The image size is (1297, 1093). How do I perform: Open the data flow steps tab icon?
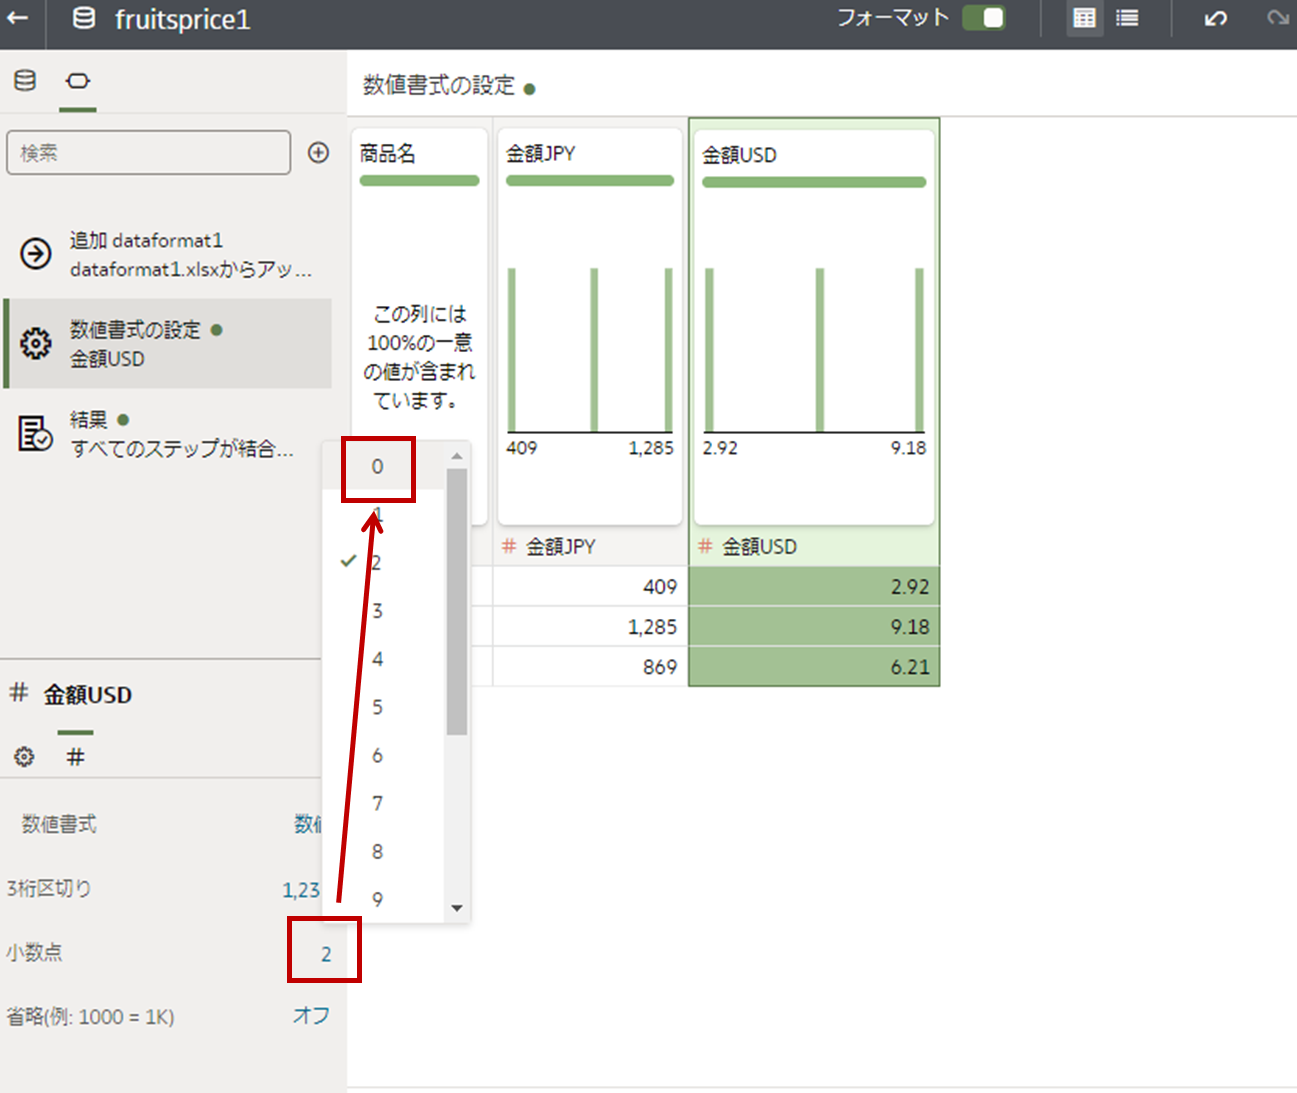coord(77,81)
